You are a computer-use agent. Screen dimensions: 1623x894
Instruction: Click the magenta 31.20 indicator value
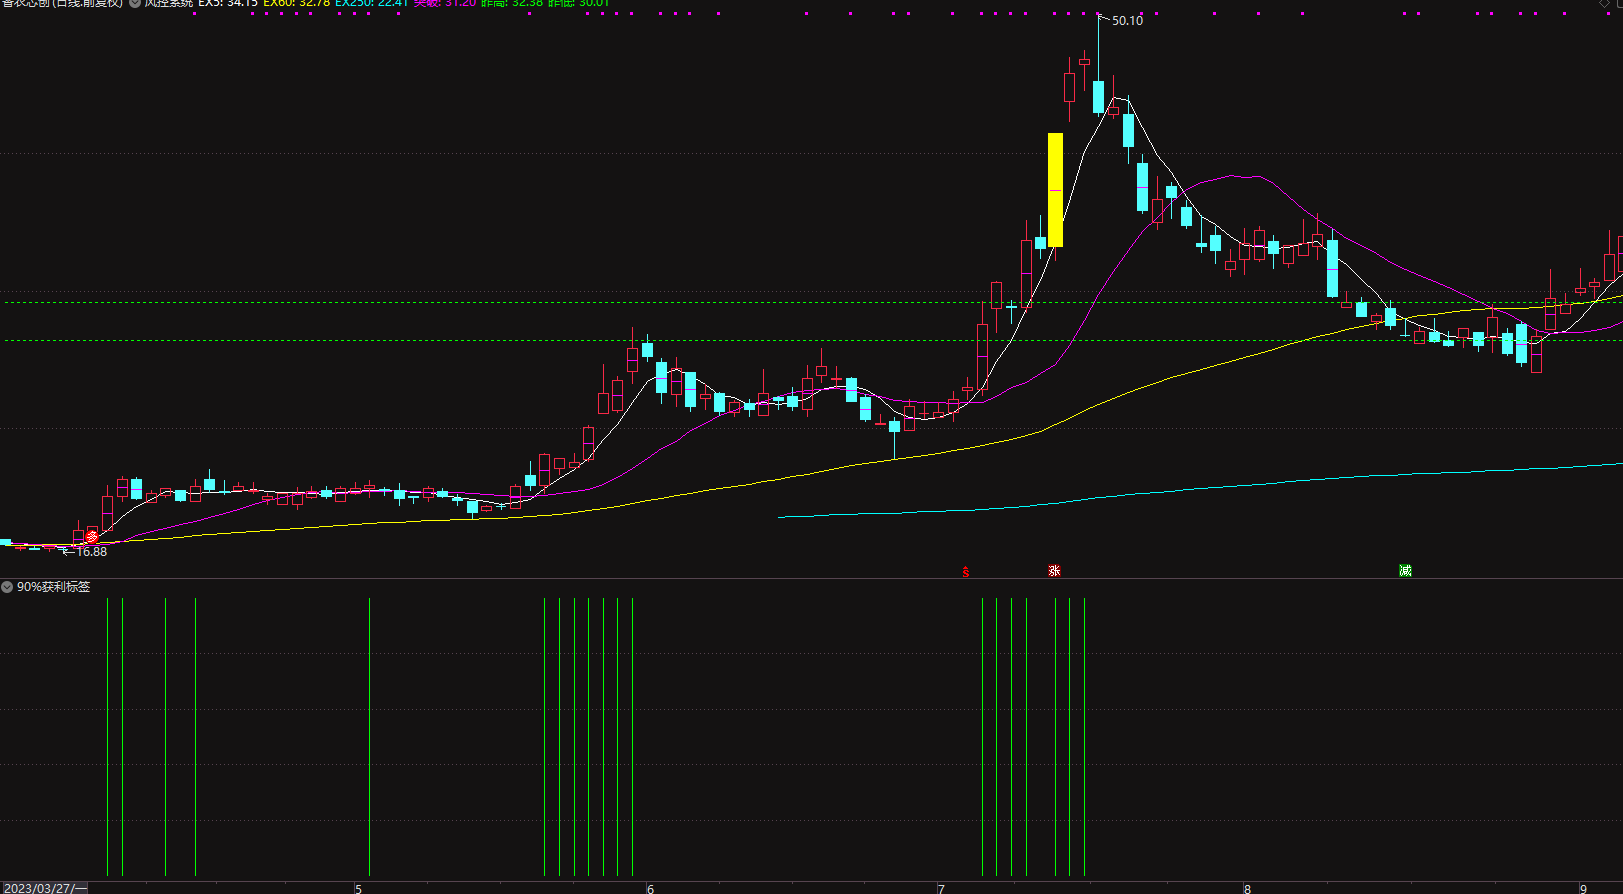pos(460,3)
